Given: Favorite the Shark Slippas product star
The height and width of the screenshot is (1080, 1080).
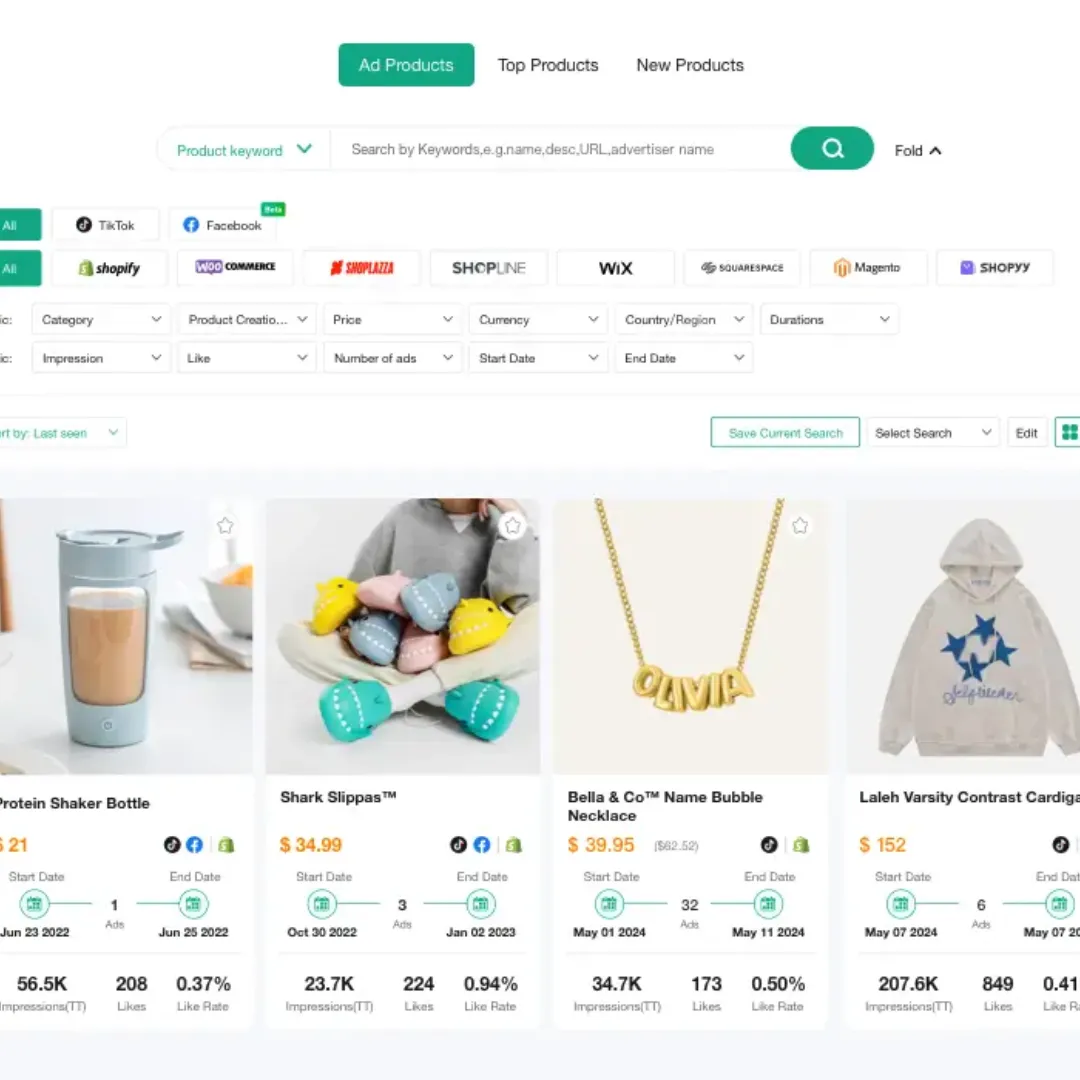Looking at the screenshot, I should 512,526.
